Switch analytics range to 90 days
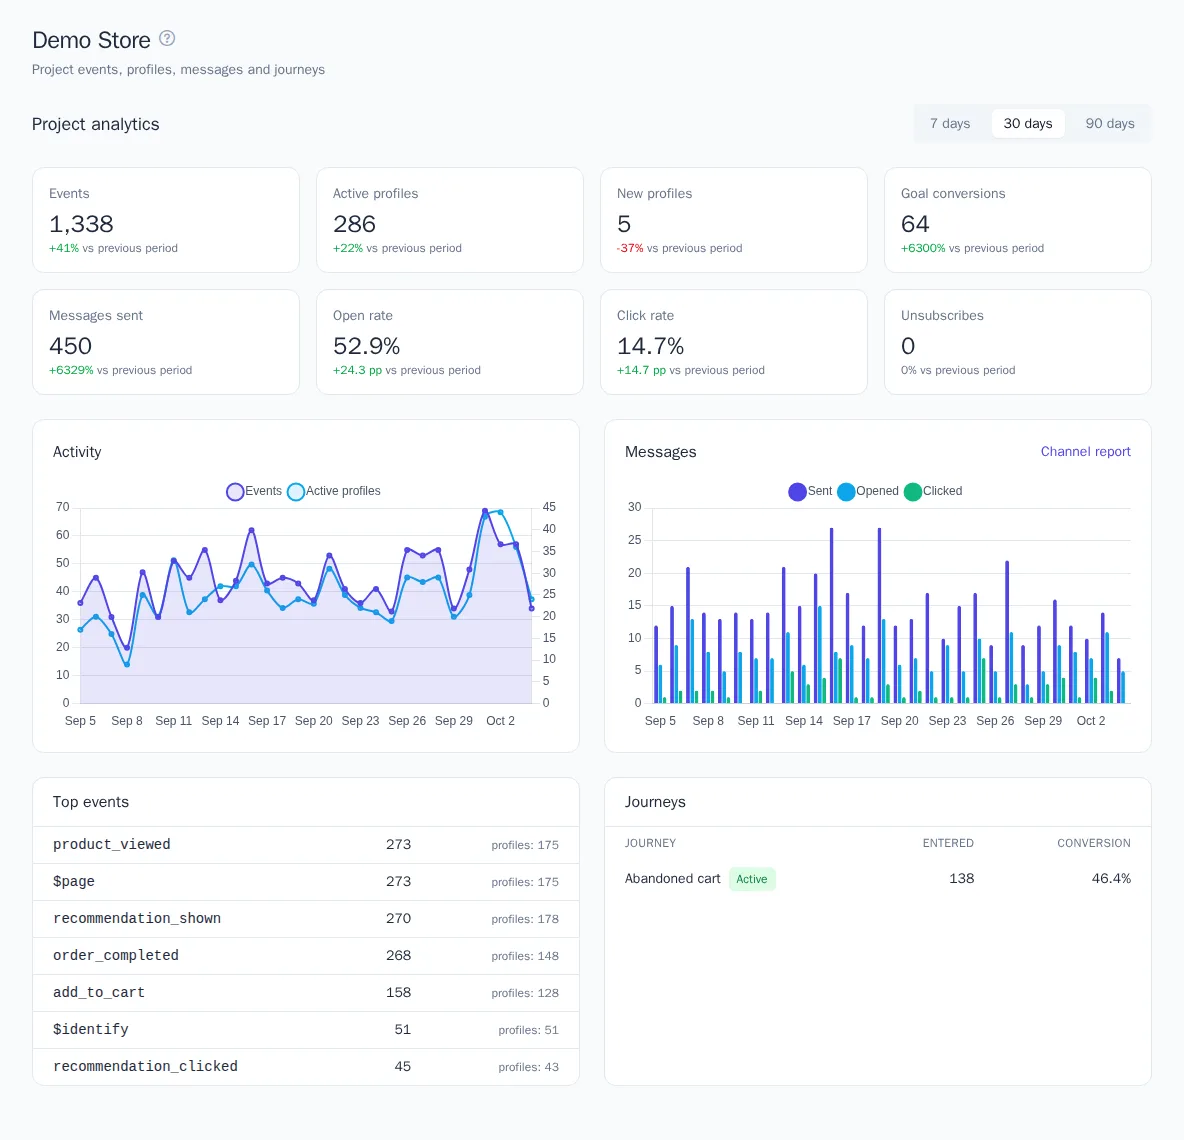This screenshot has width=1184, height=1140. (x=1109, y=123)
